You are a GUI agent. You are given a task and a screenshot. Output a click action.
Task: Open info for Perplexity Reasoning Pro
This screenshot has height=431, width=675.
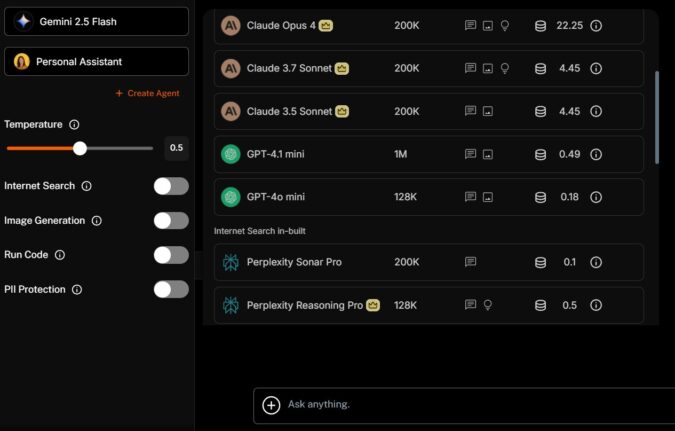click(596, 305)
